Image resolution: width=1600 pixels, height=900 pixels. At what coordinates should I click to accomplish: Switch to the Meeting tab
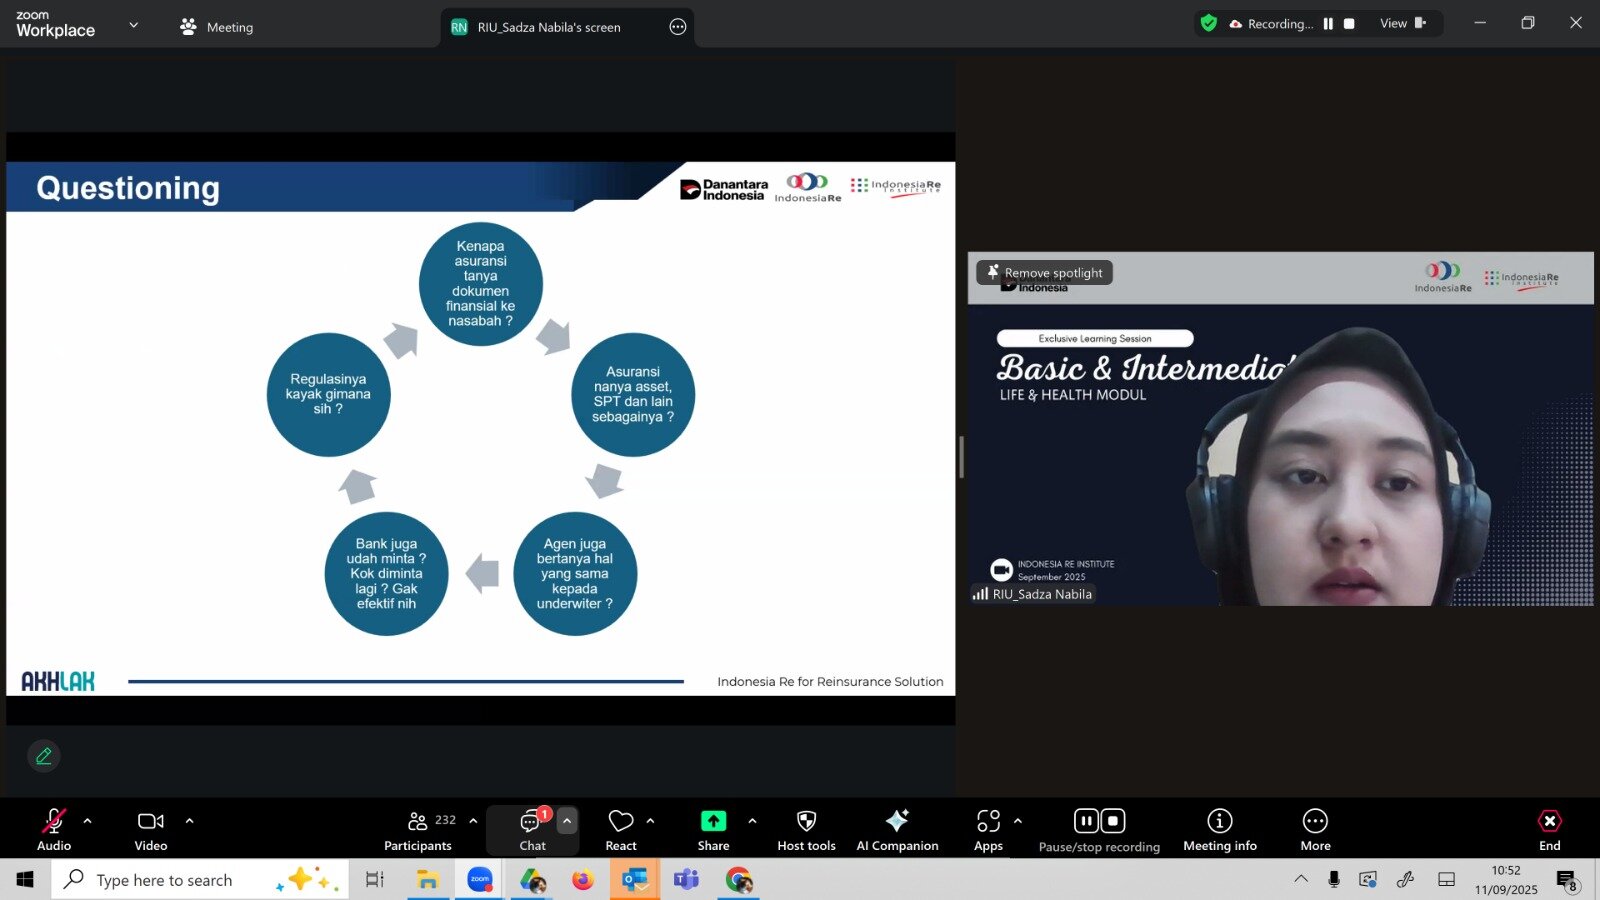(x=217, y=27)
